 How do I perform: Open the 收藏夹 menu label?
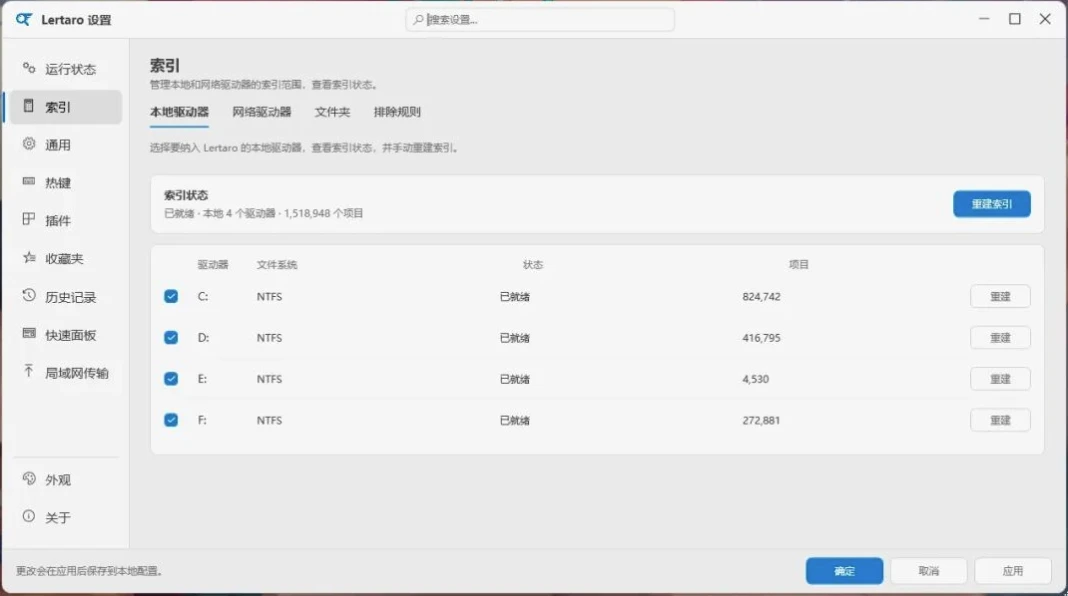coord(64,258)
